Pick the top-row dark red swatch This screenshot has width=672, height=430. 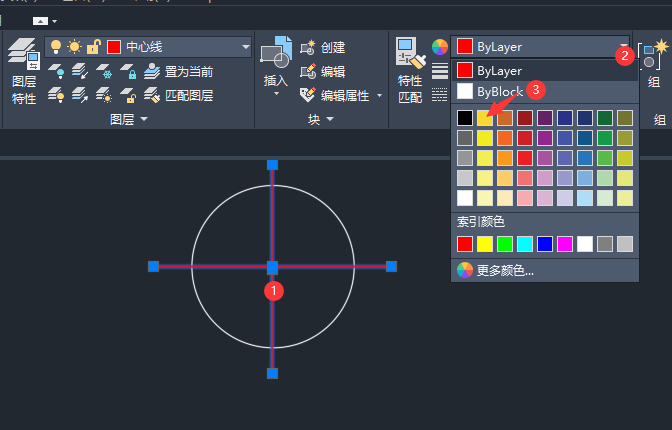tap(525, 118)
